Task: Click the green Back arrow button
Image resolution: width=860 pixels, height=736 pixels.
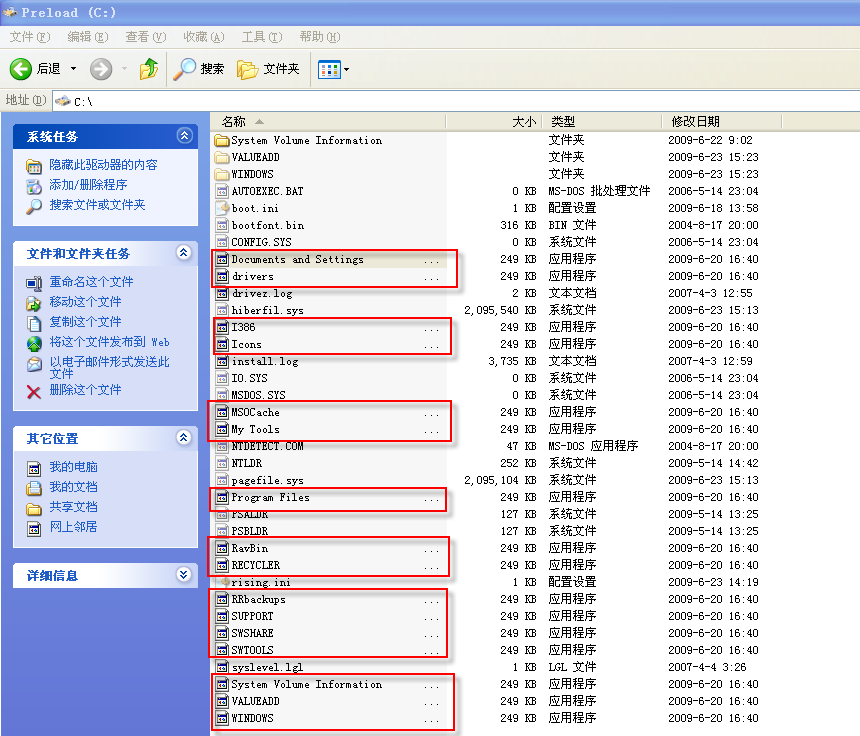Action: (x=21, y=69)
